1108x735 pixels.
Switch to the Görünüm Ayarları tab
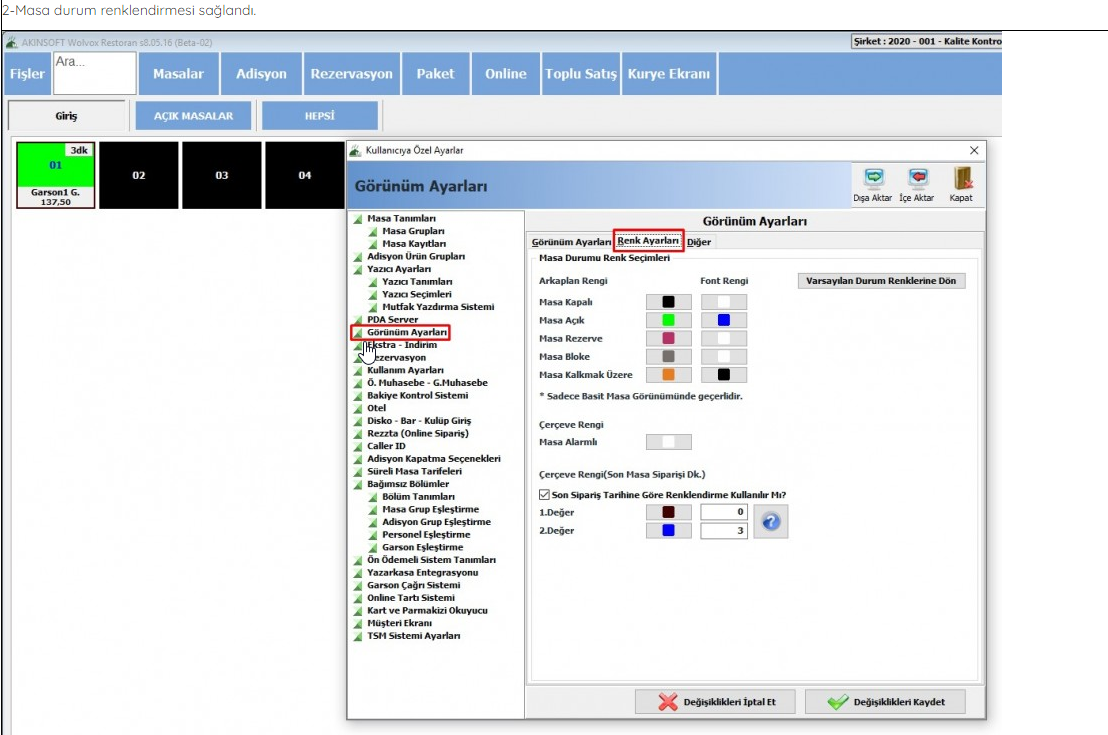[x=571, y=242]
